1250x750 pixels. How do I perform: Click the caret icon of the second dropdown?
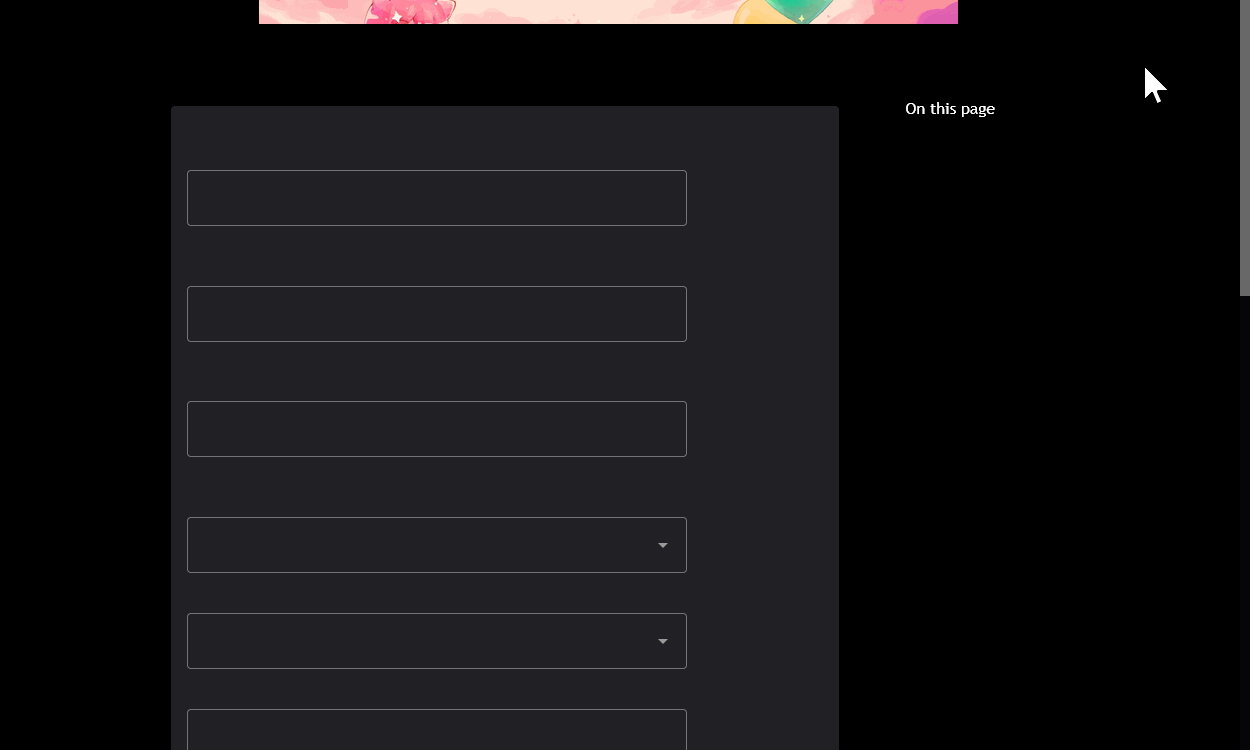(x=662, y=641)
